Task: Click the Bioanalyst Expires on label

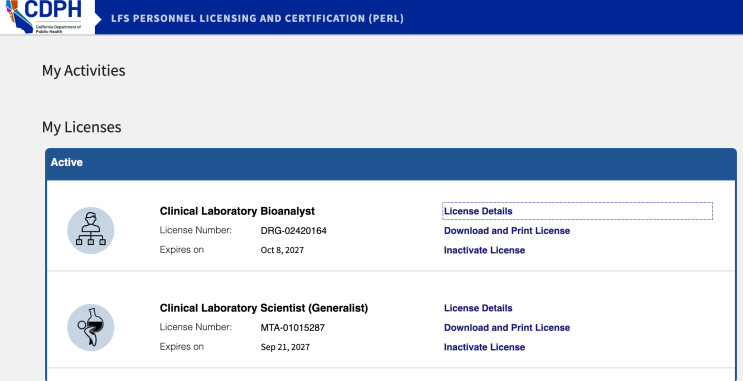Action: pos(181,249)
